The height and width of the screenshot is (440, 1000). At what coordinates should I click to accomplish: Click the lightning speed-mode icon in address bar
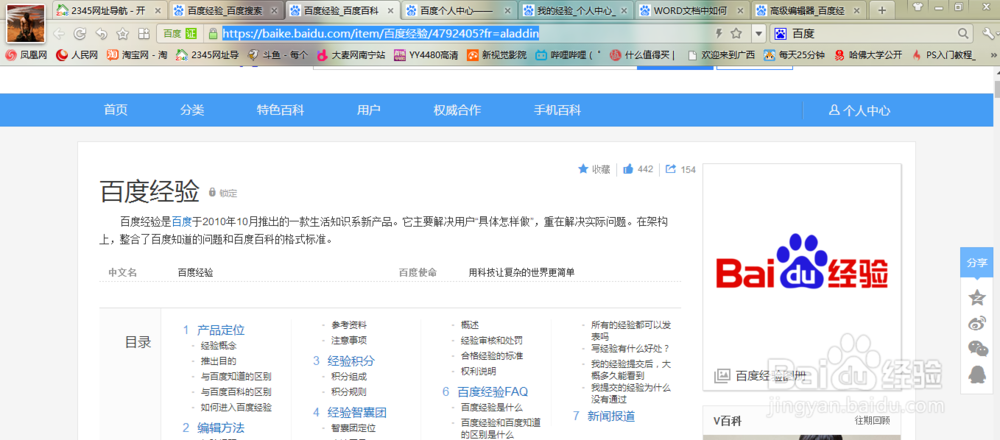[719, 34]
